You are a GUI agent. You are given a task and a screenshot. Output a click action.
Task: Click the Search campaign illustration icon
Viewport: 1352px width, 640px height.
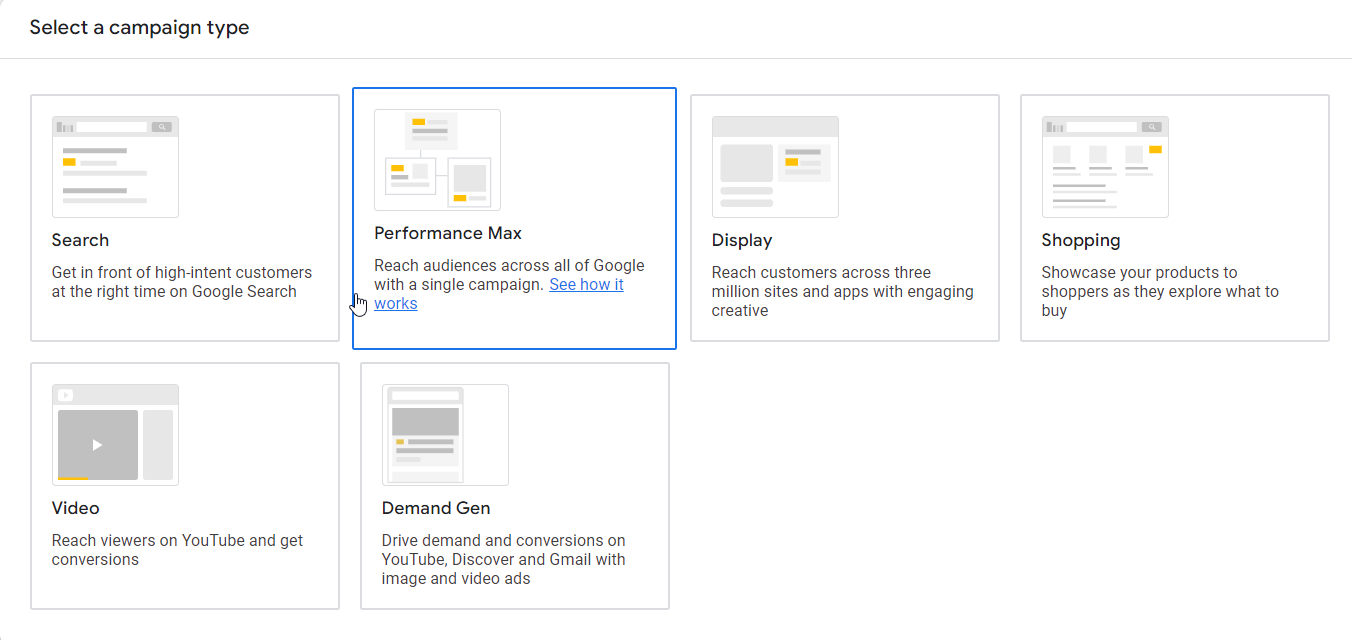(115, 167)
